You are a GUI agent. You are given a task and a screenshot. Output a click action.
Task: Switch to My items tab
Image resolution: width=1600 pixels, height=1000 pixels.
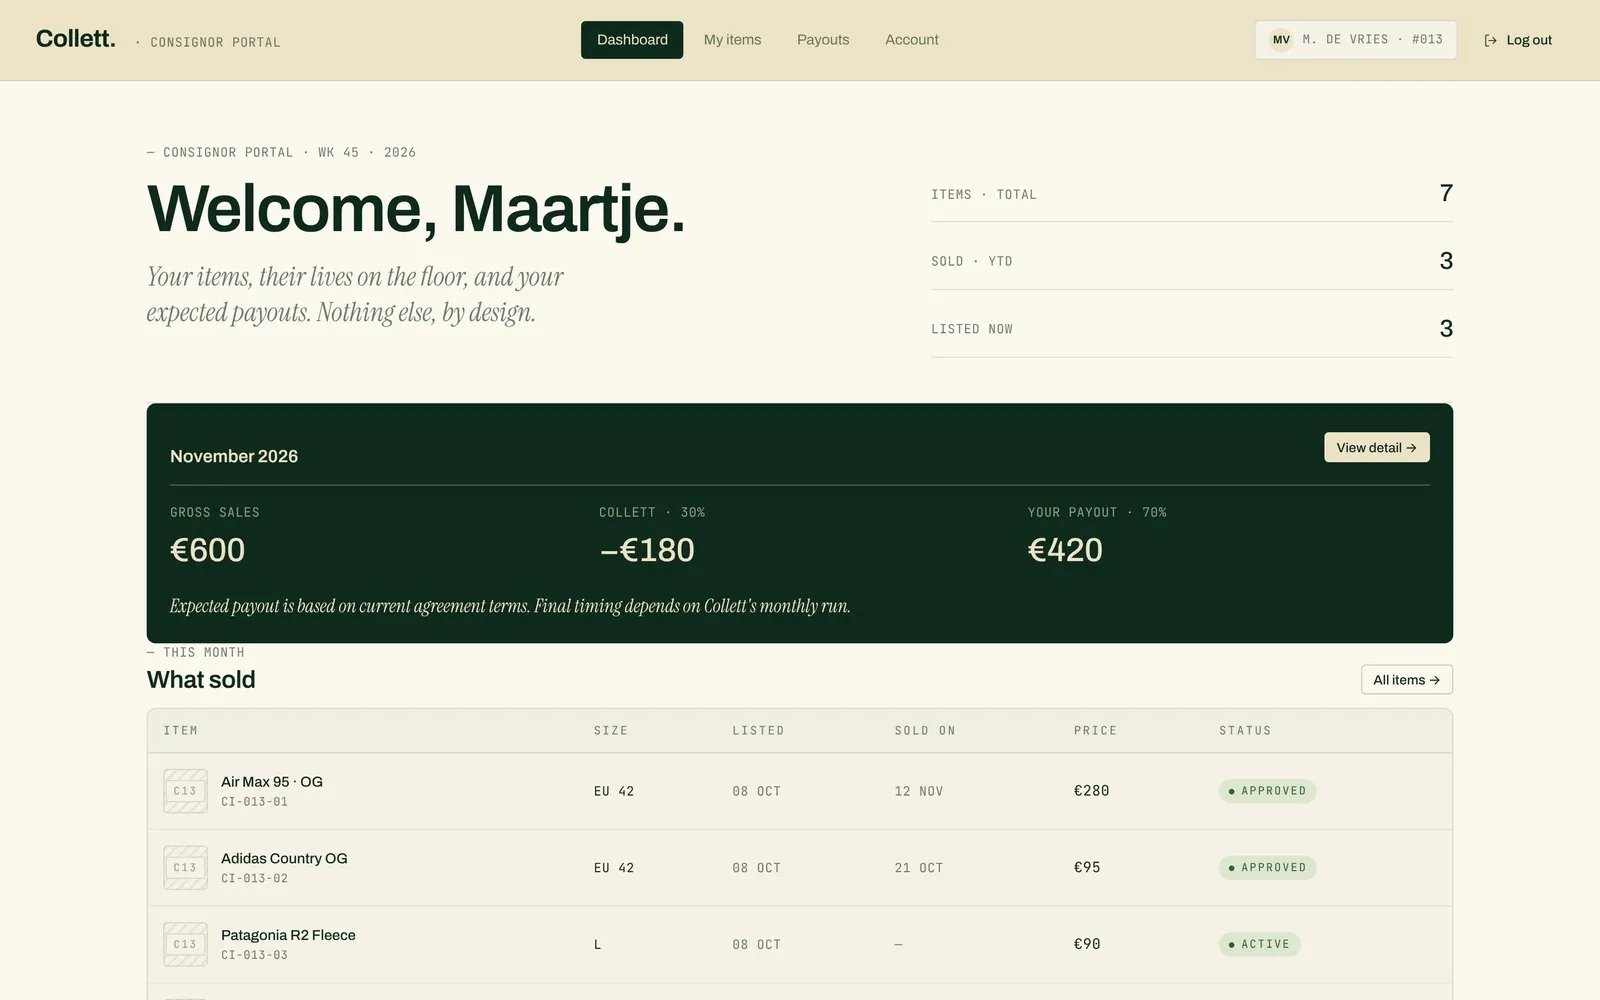[x=732, y=40]
